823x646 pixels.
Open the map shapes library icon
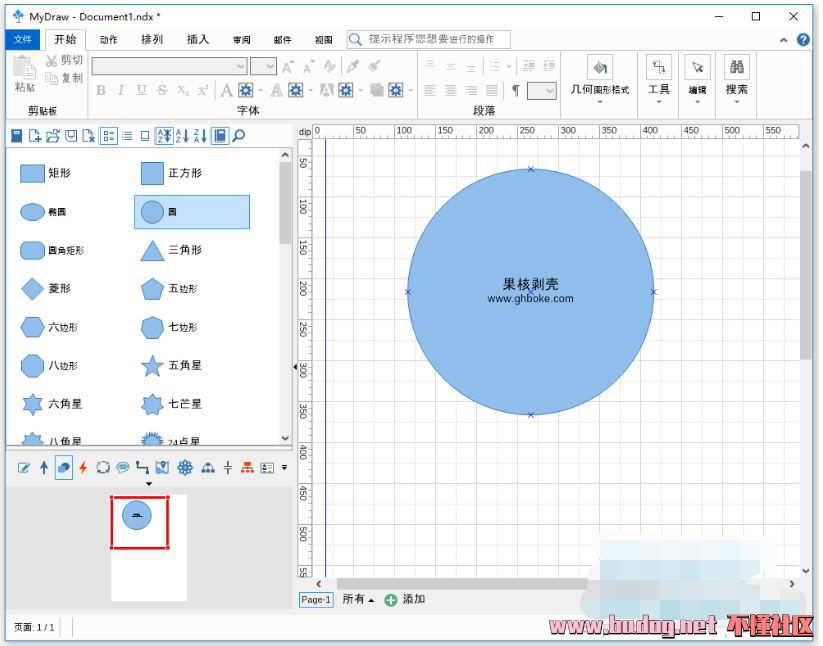tap(162, 467)
